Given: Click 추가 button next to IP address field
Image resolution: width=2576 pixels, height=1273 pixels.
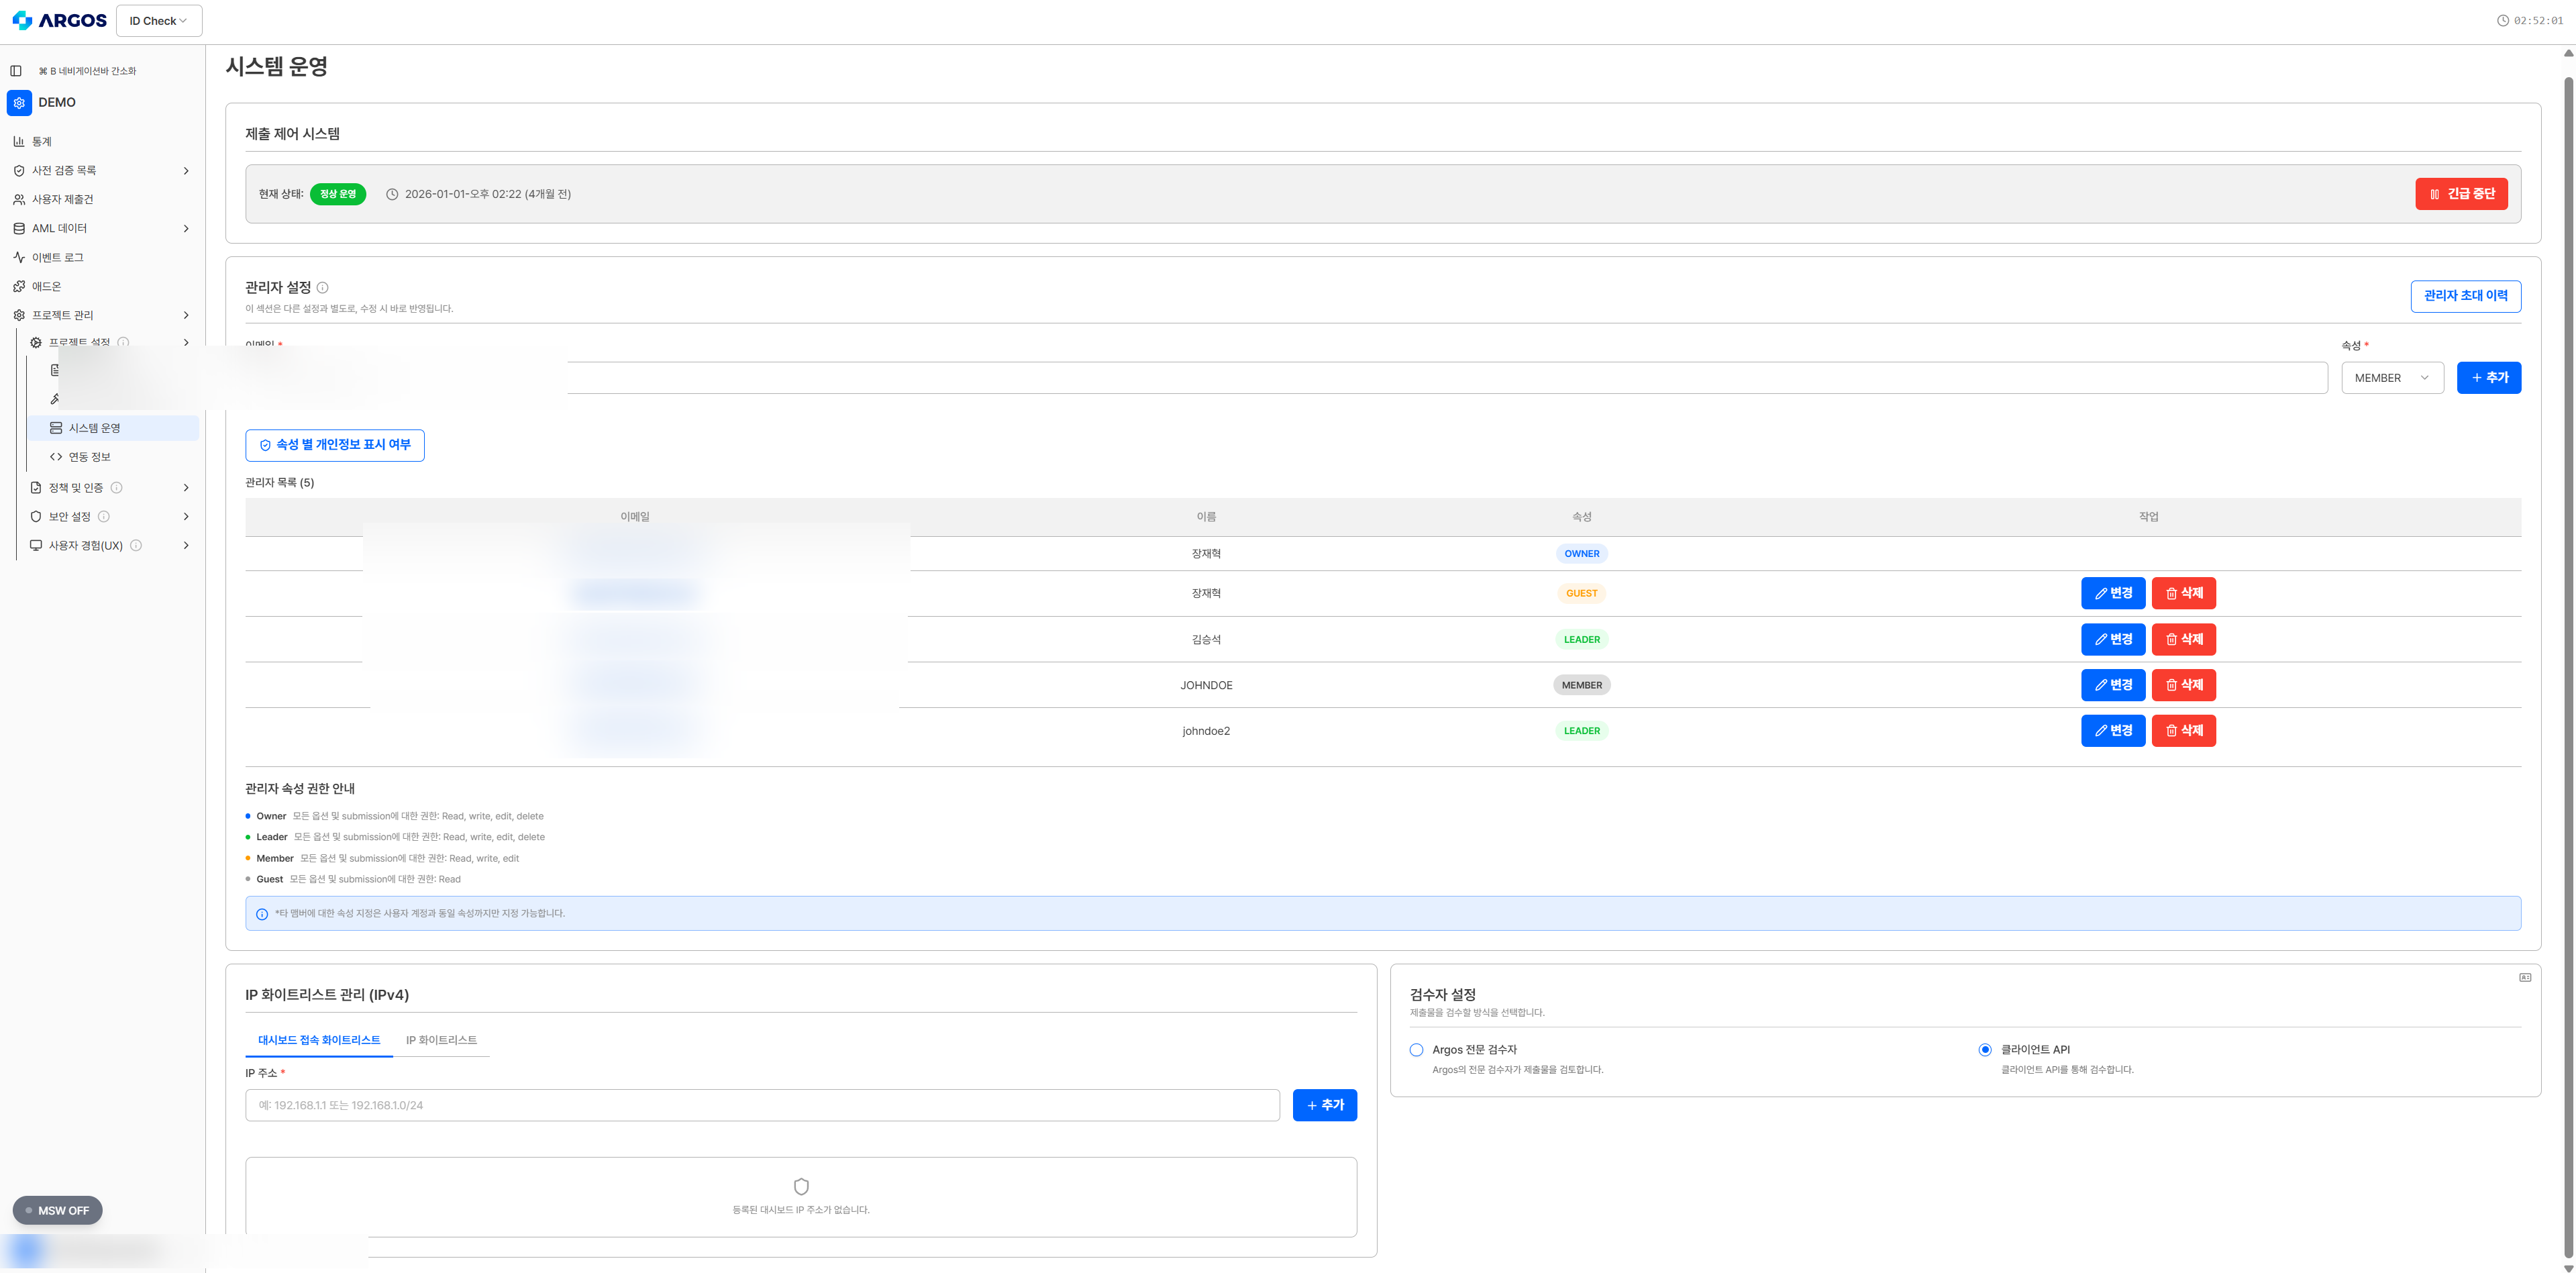Looking at the screenshot, I should 1325,1105.
